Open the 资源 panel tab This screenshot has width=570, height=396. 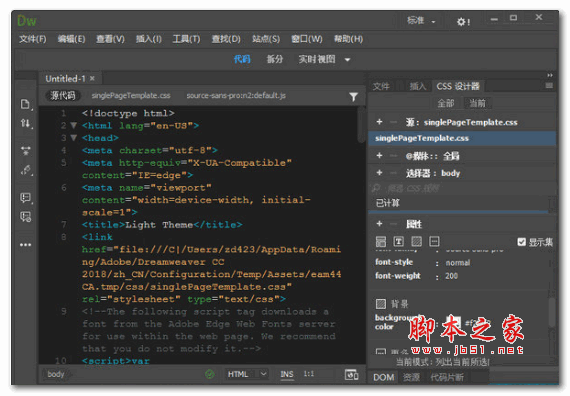(x=411, y=377)
